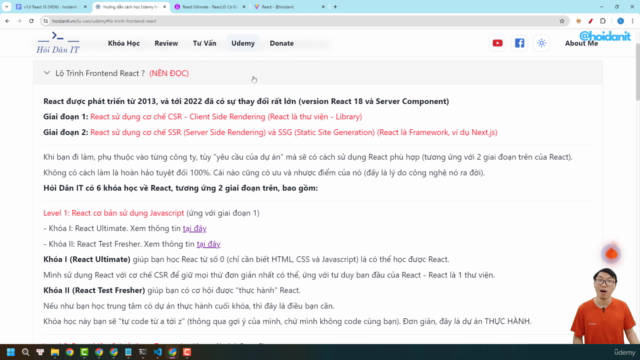Click the 'Khóa I (React Ultimate)' bold text
640x360 pixels.
[87, 259]
